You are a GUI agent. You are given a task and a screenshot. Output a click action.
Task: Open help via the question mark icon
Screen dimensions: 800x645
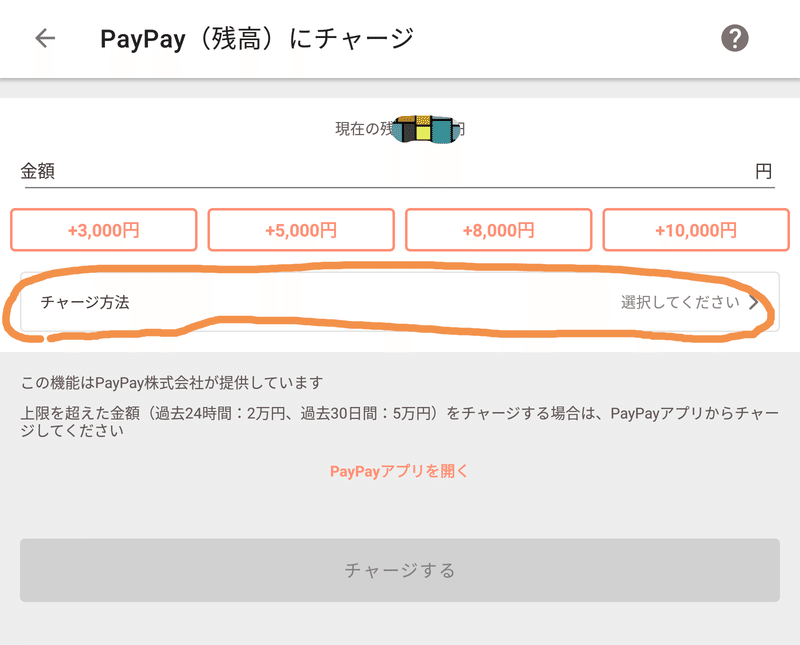(735, 37)
